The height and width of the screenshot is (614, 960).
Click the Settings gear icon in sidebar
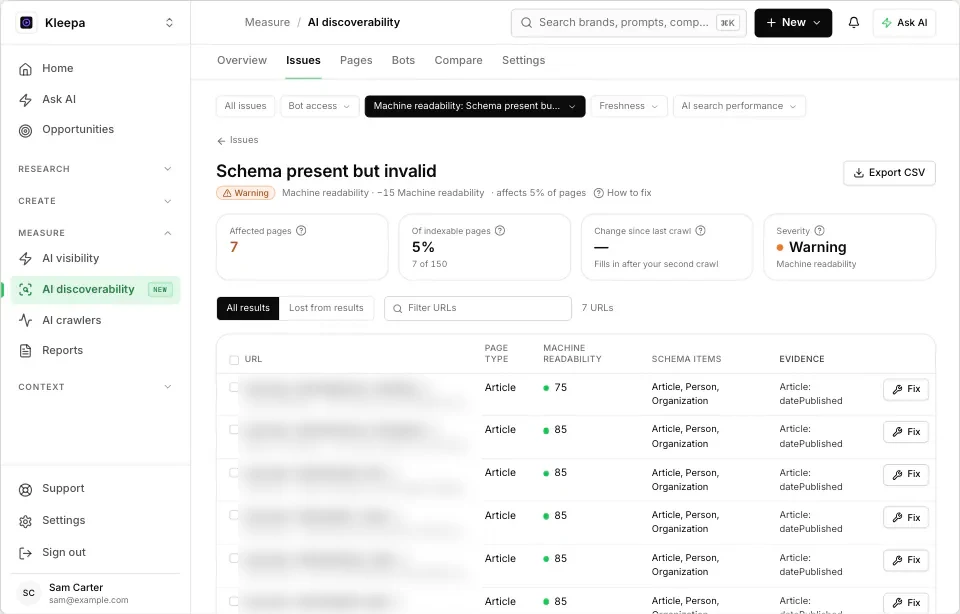click(x=25, y=521)
